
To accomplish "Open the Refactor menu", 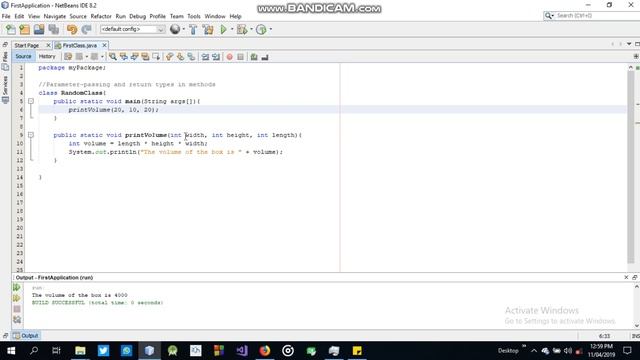I will (x=101, y=16).
